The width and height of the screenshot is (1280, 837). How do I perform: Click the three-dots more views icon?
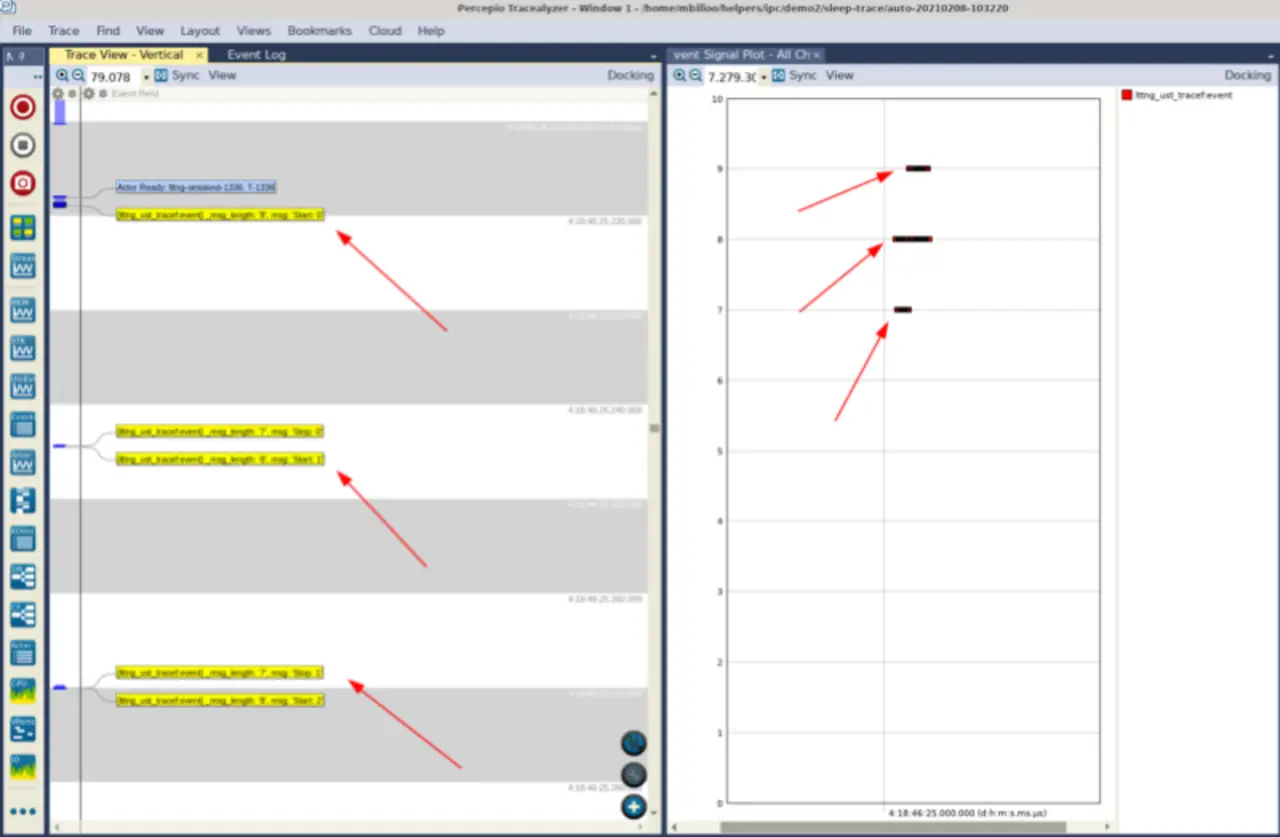point(23,811)
